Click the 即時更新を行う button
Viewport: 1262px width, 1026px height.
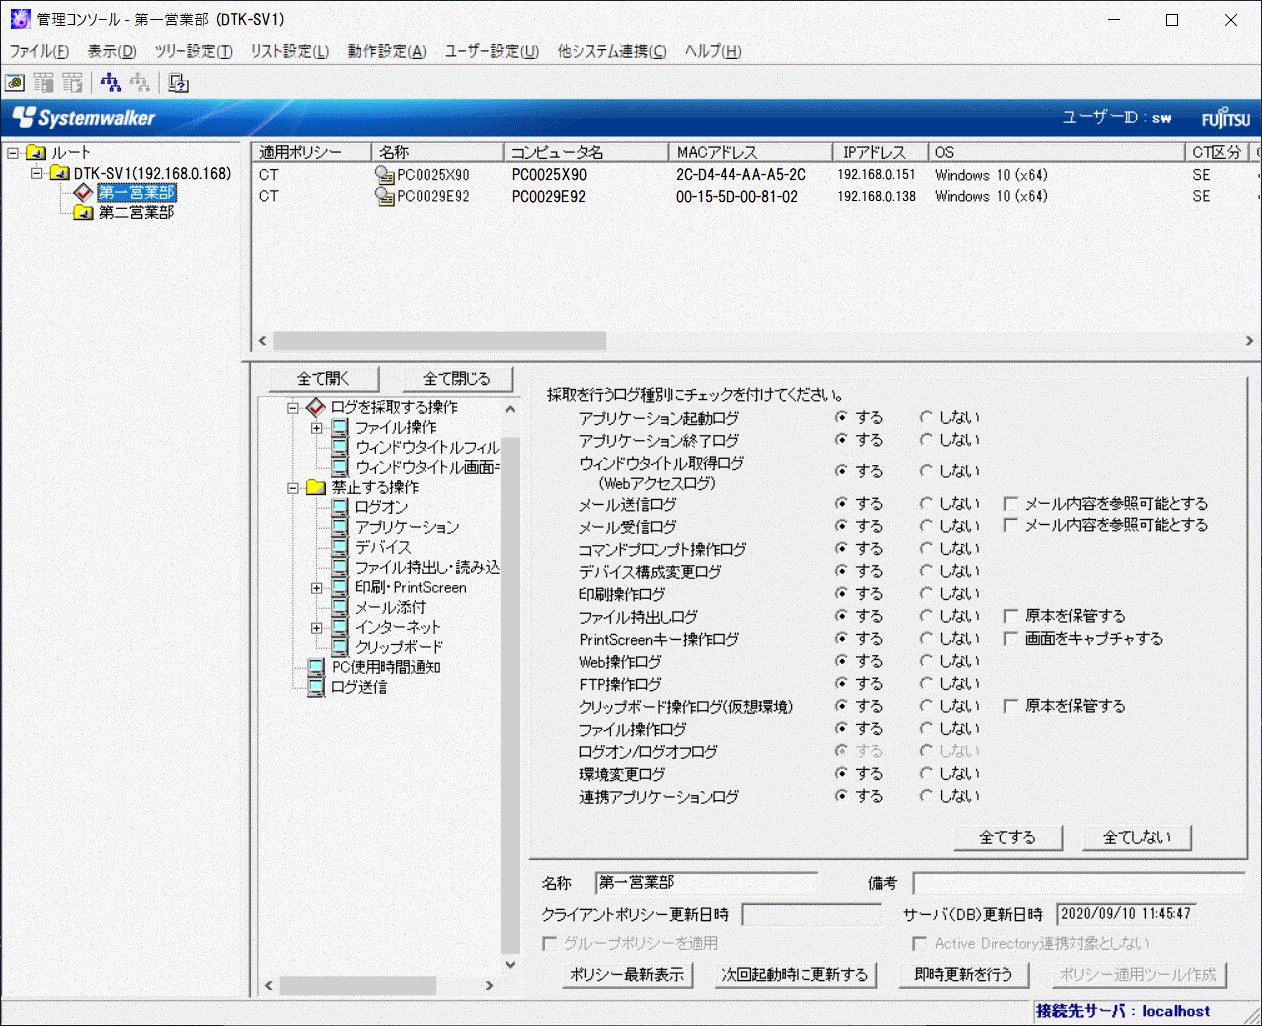[x=963, y=974]
